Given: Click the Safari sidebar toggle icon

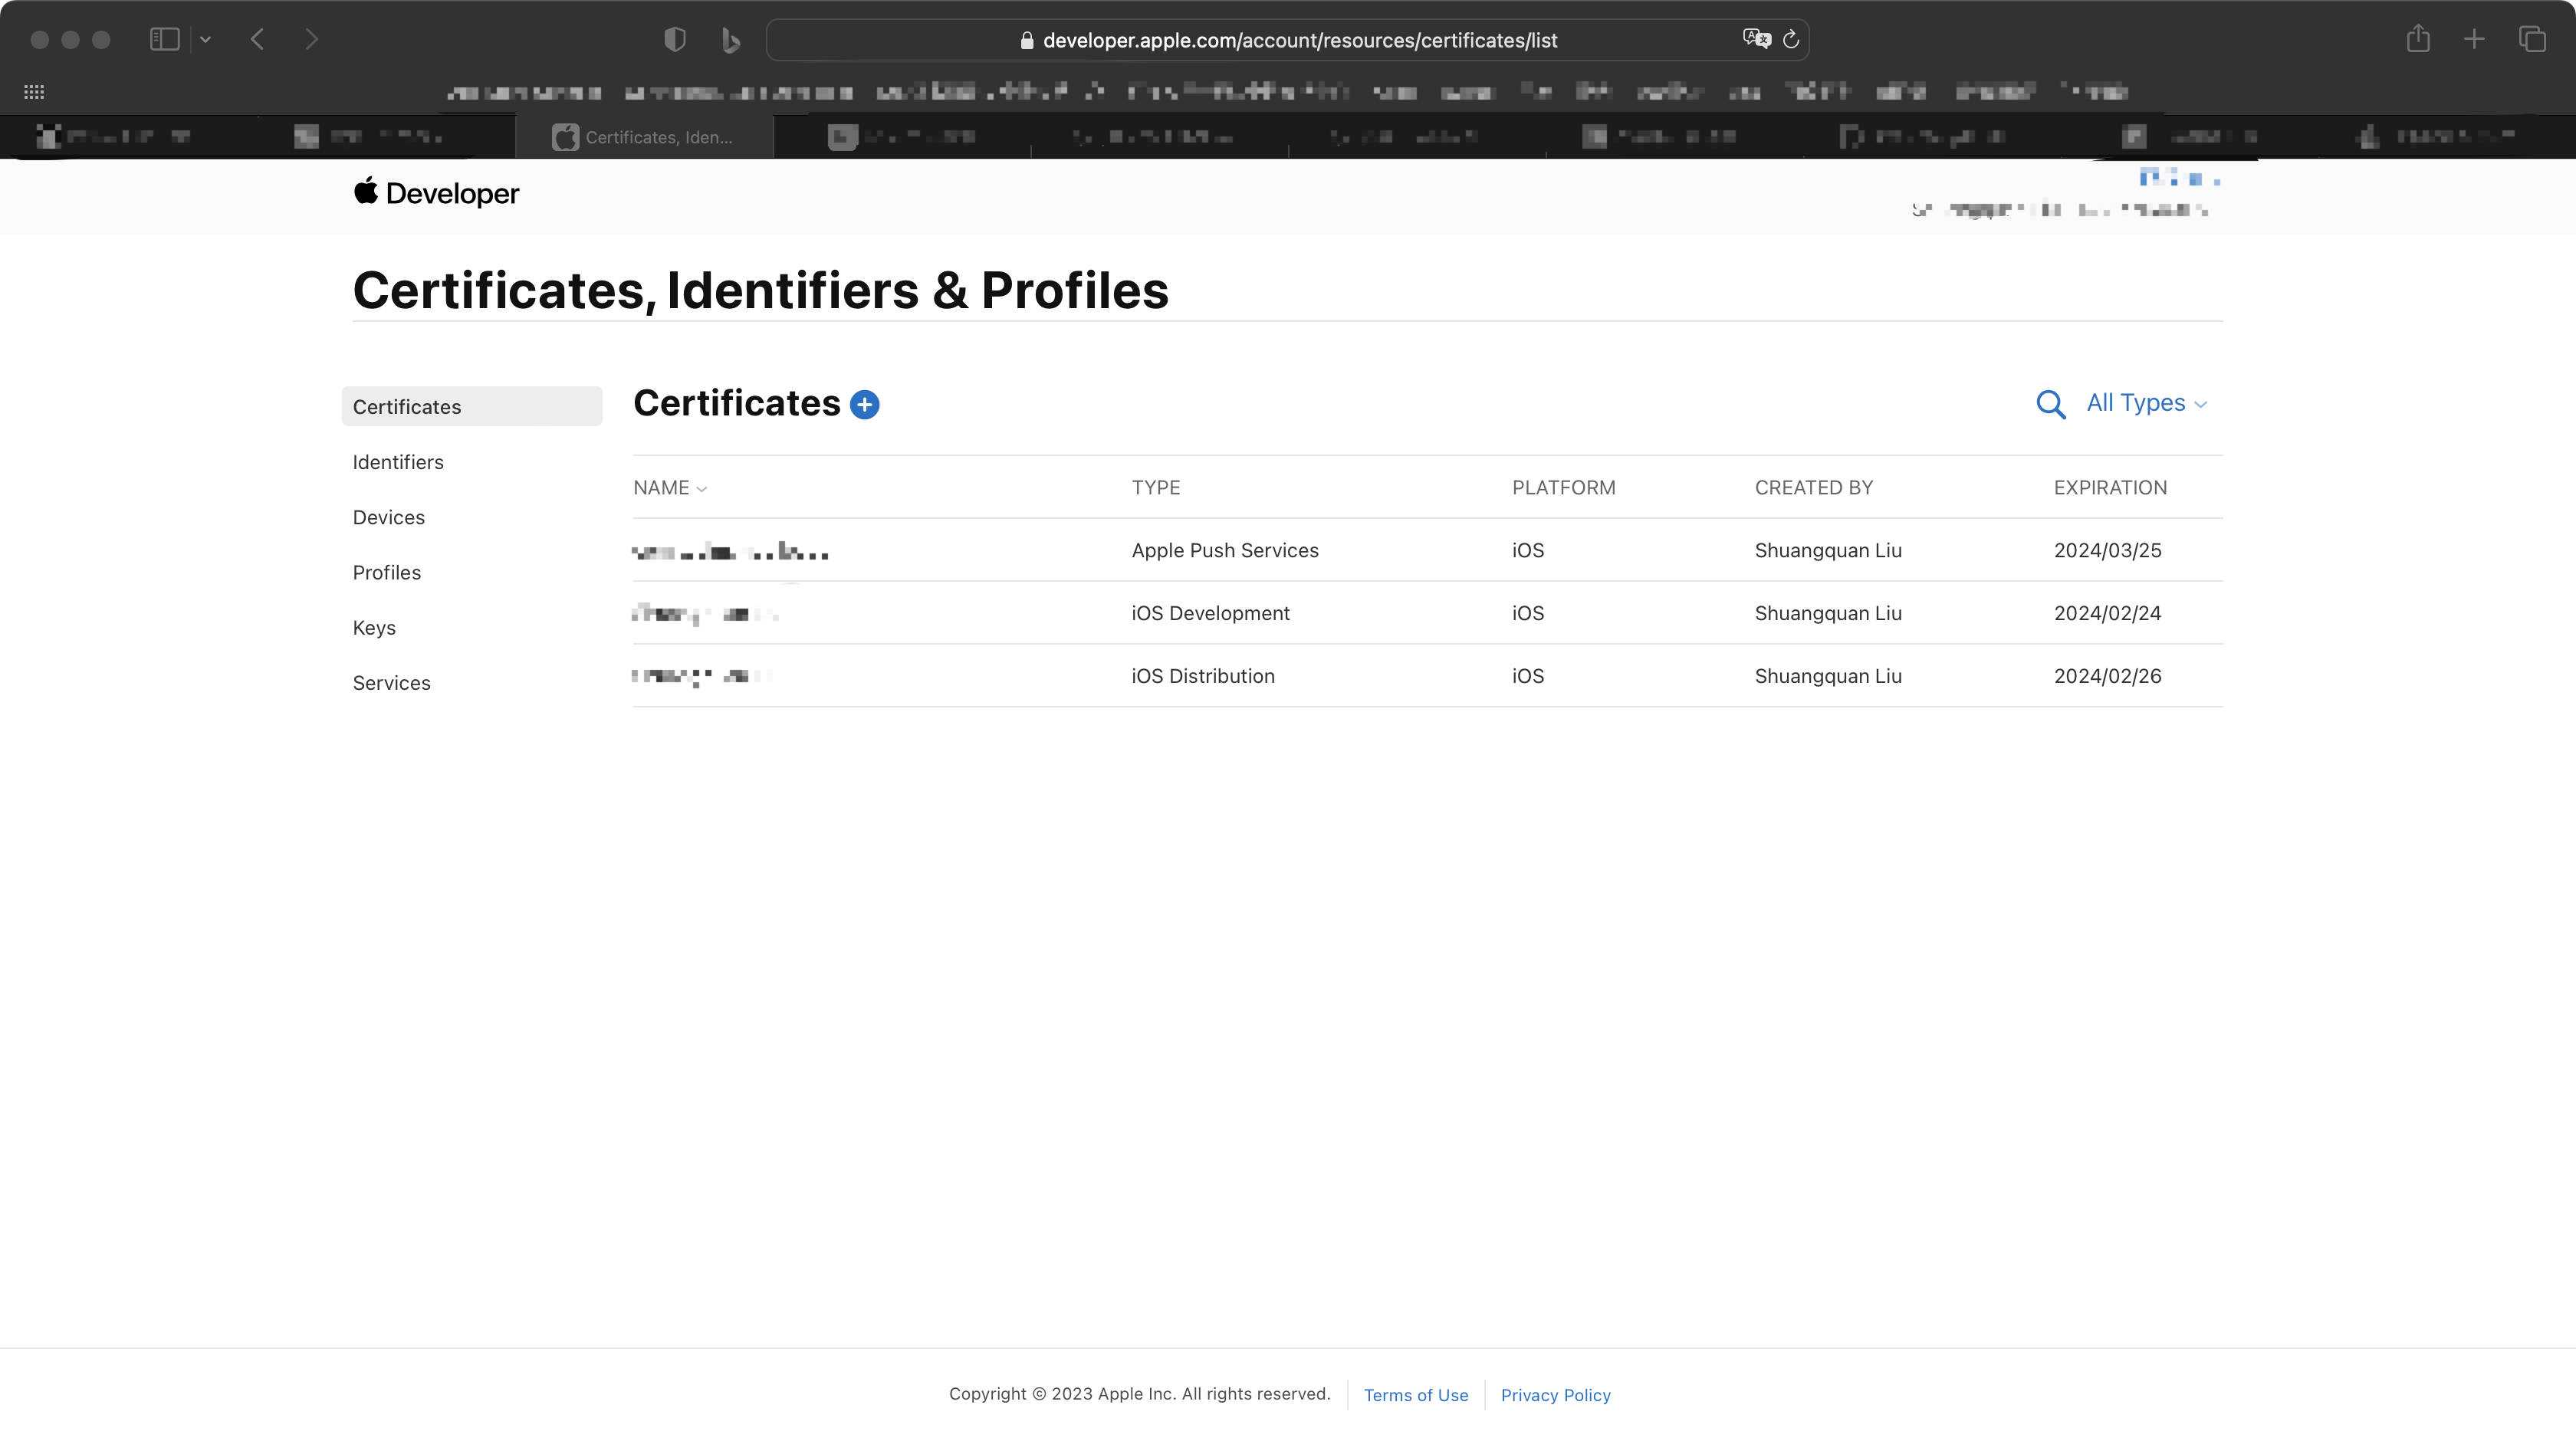Looking at the screenshot, I should tap(164, 39).
